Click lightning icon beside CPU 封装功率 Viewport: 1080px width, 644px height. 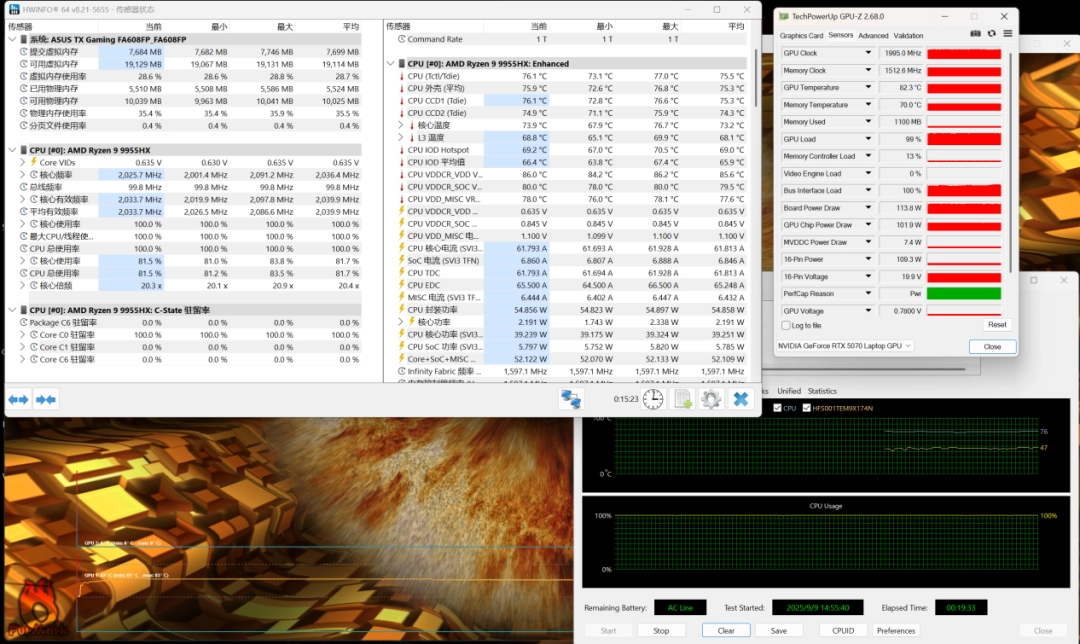pyautogui.click(x=402, y=310)
